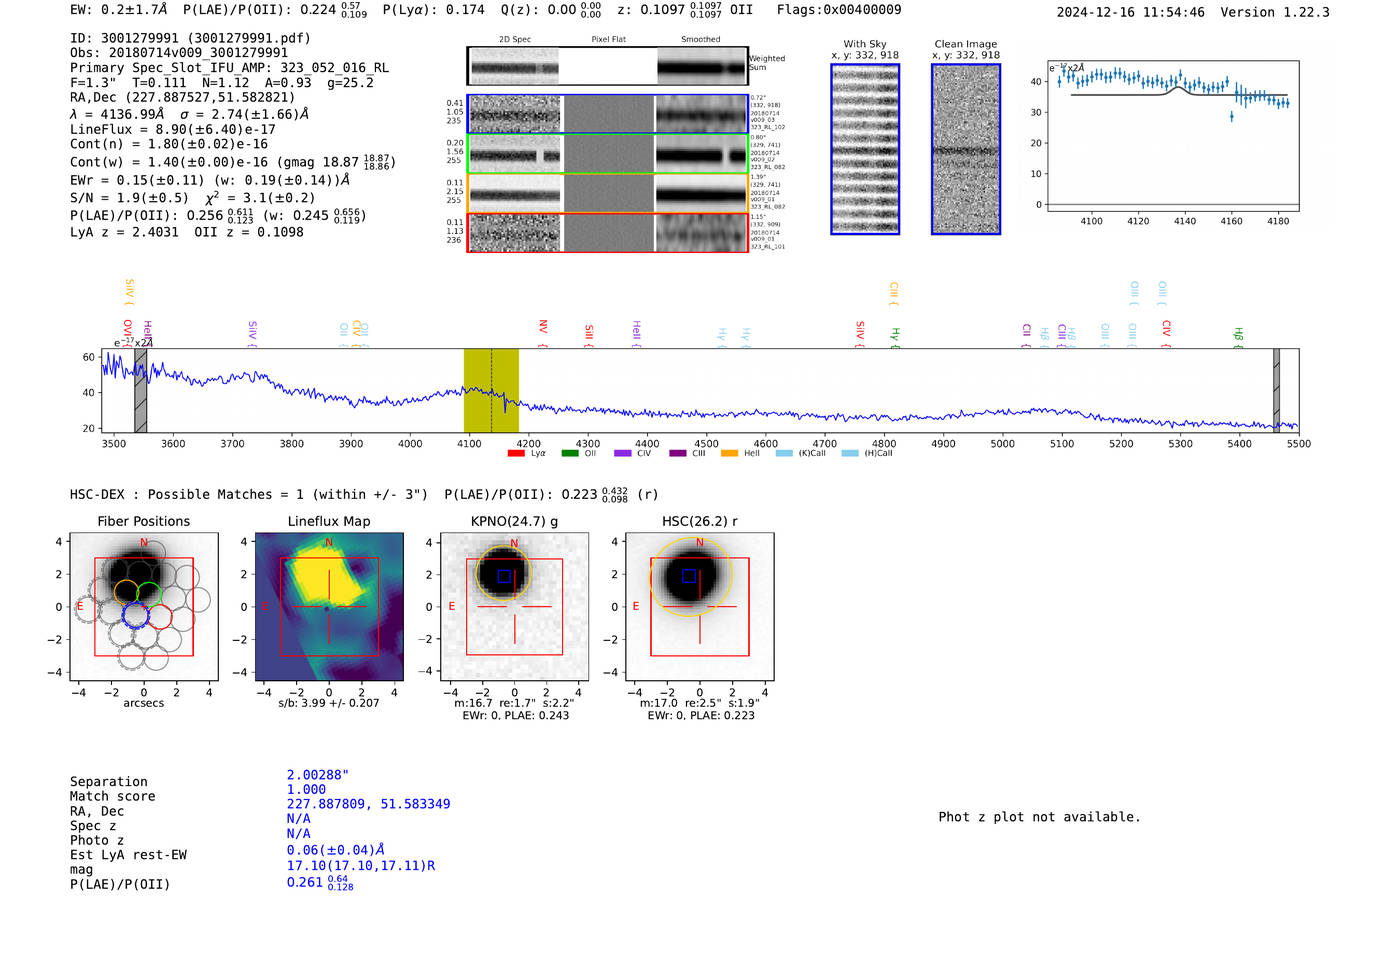
Task: Click the yellow highlighted band in spectrum
Action: click(491, 390)
